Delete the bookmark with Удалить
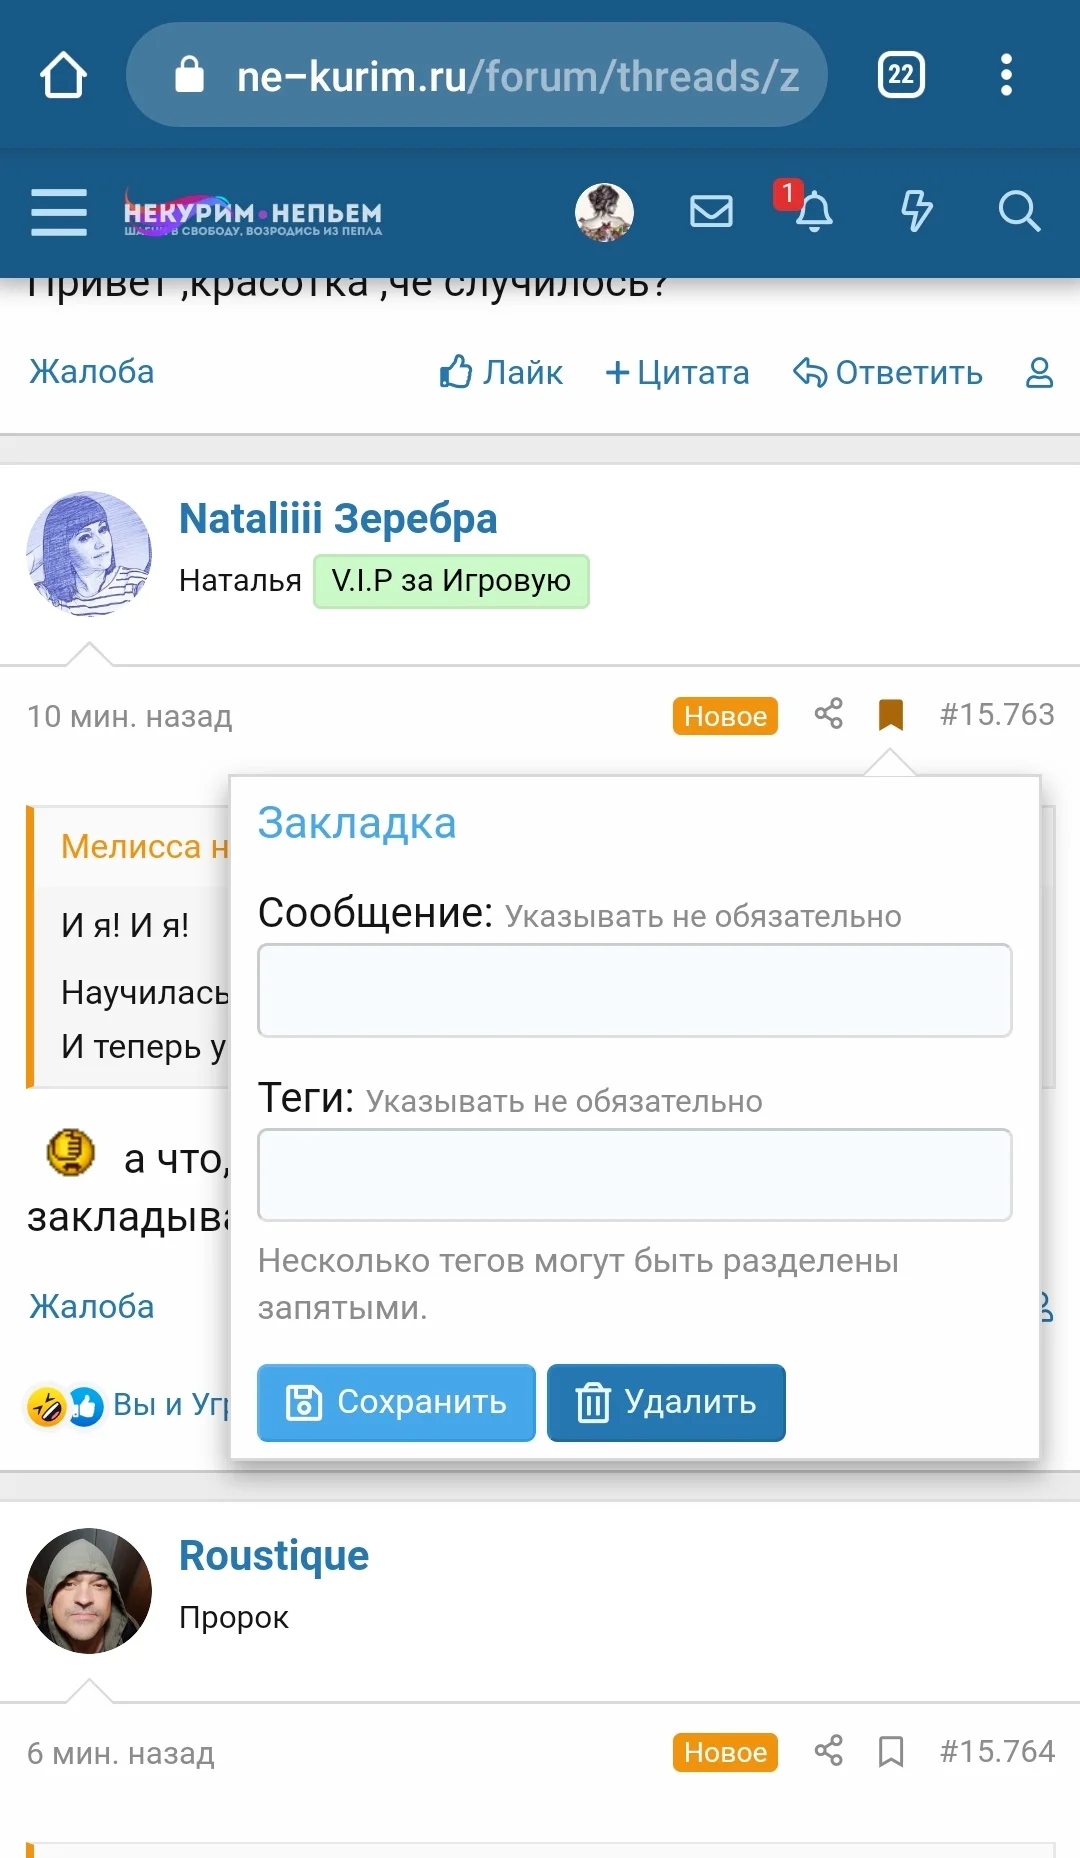The width and height of the screenshot is (1080, 1858). [x=666, y=1402]
